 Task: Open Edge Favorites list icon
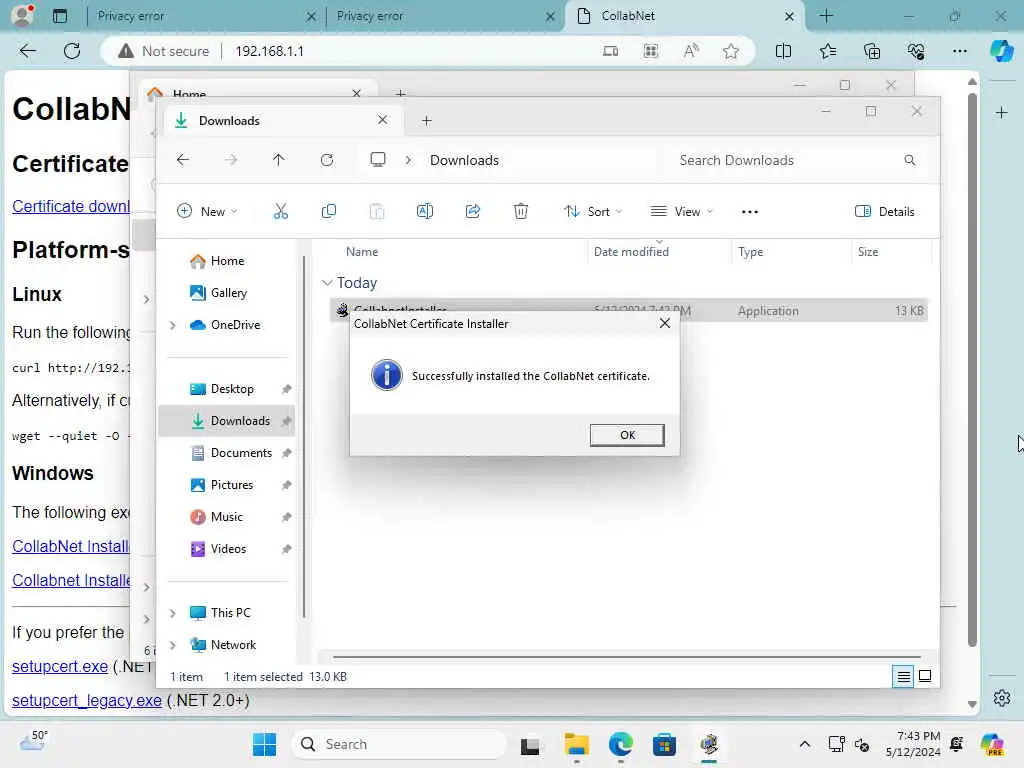pyautogui.click(x=827, y=51)
